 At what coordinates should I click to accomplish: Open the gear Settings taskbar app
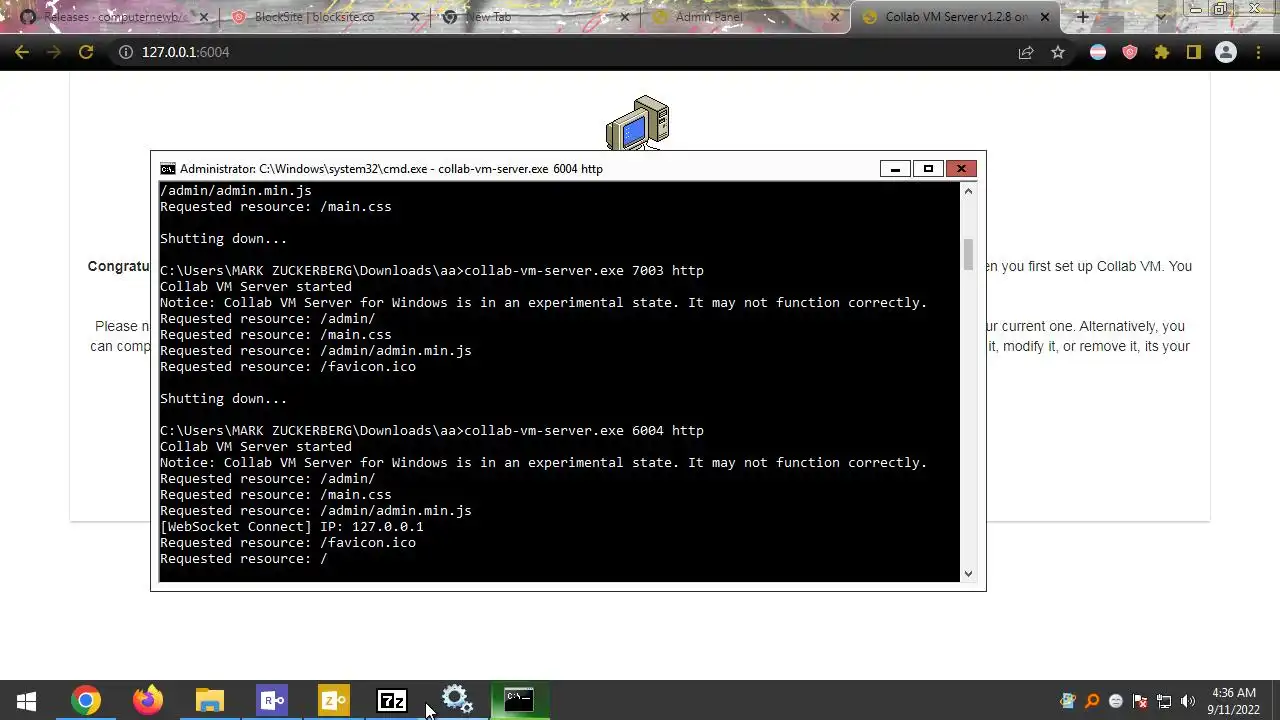coord(457,701)
